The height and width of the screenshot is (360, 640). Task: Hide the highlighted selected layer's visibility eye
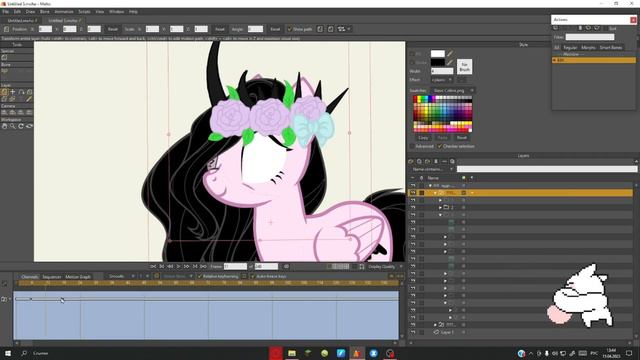413,193
